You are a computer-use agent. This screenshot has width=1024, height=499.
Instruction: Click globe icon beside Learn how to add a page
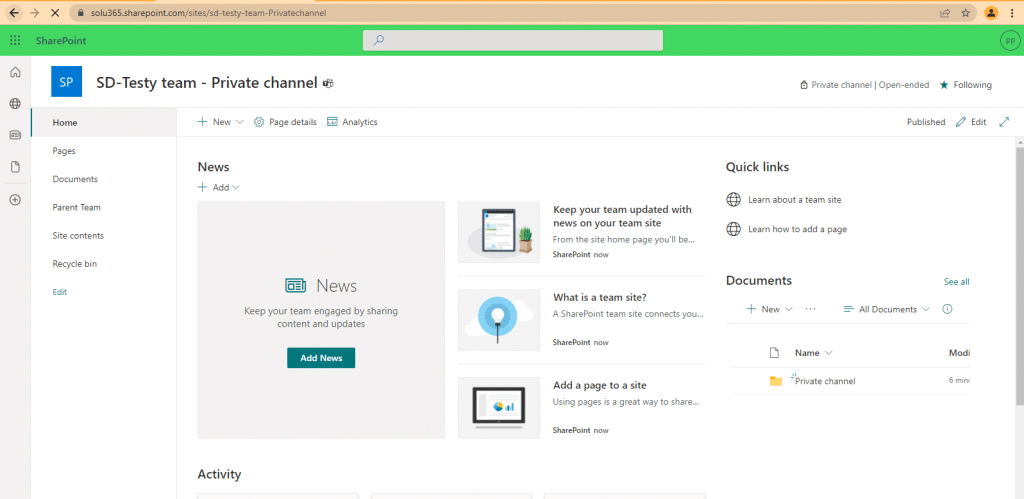tap(733, 229)
